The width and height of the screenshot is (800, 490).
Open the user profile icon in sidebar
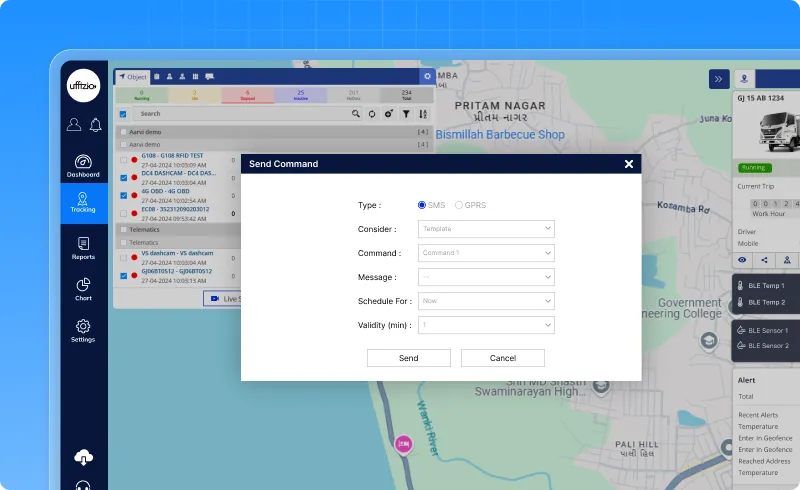coord(74,125)
